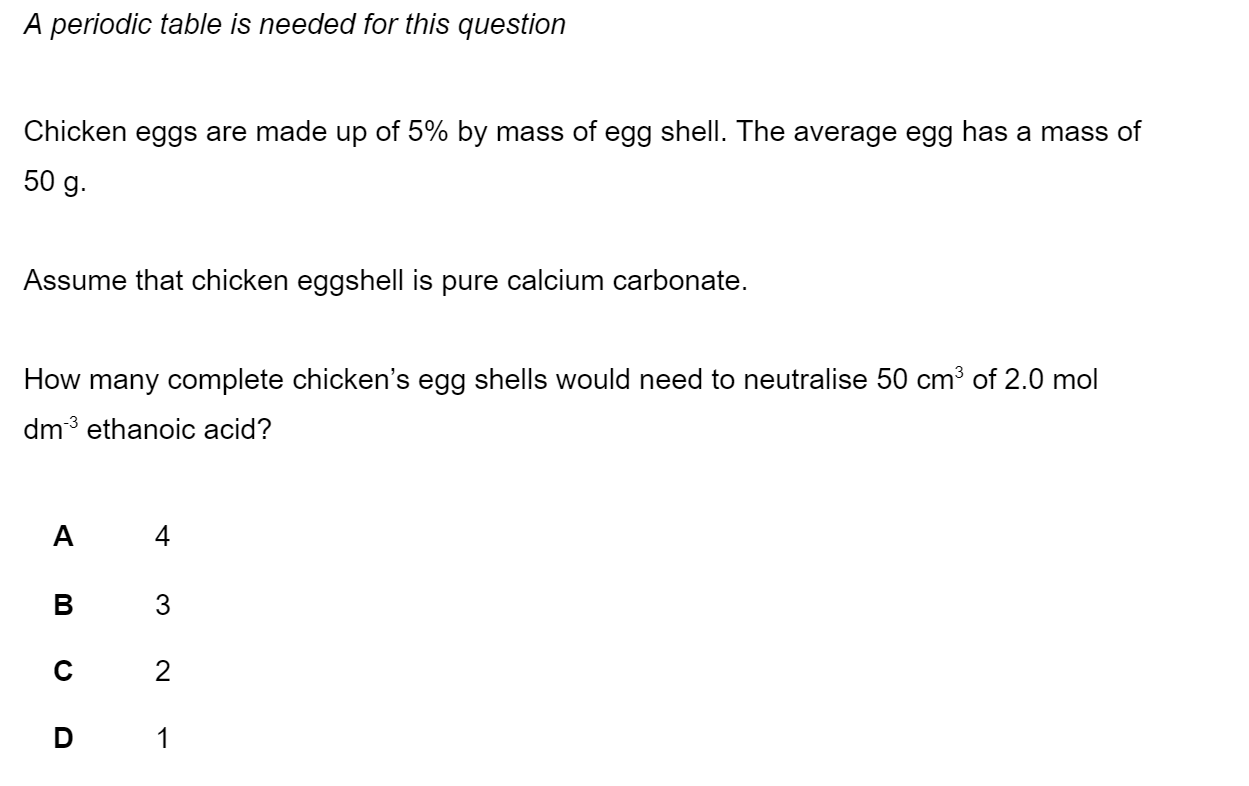Select answer option A
The height and width of the screenshot is (786, 1249).
63,537
